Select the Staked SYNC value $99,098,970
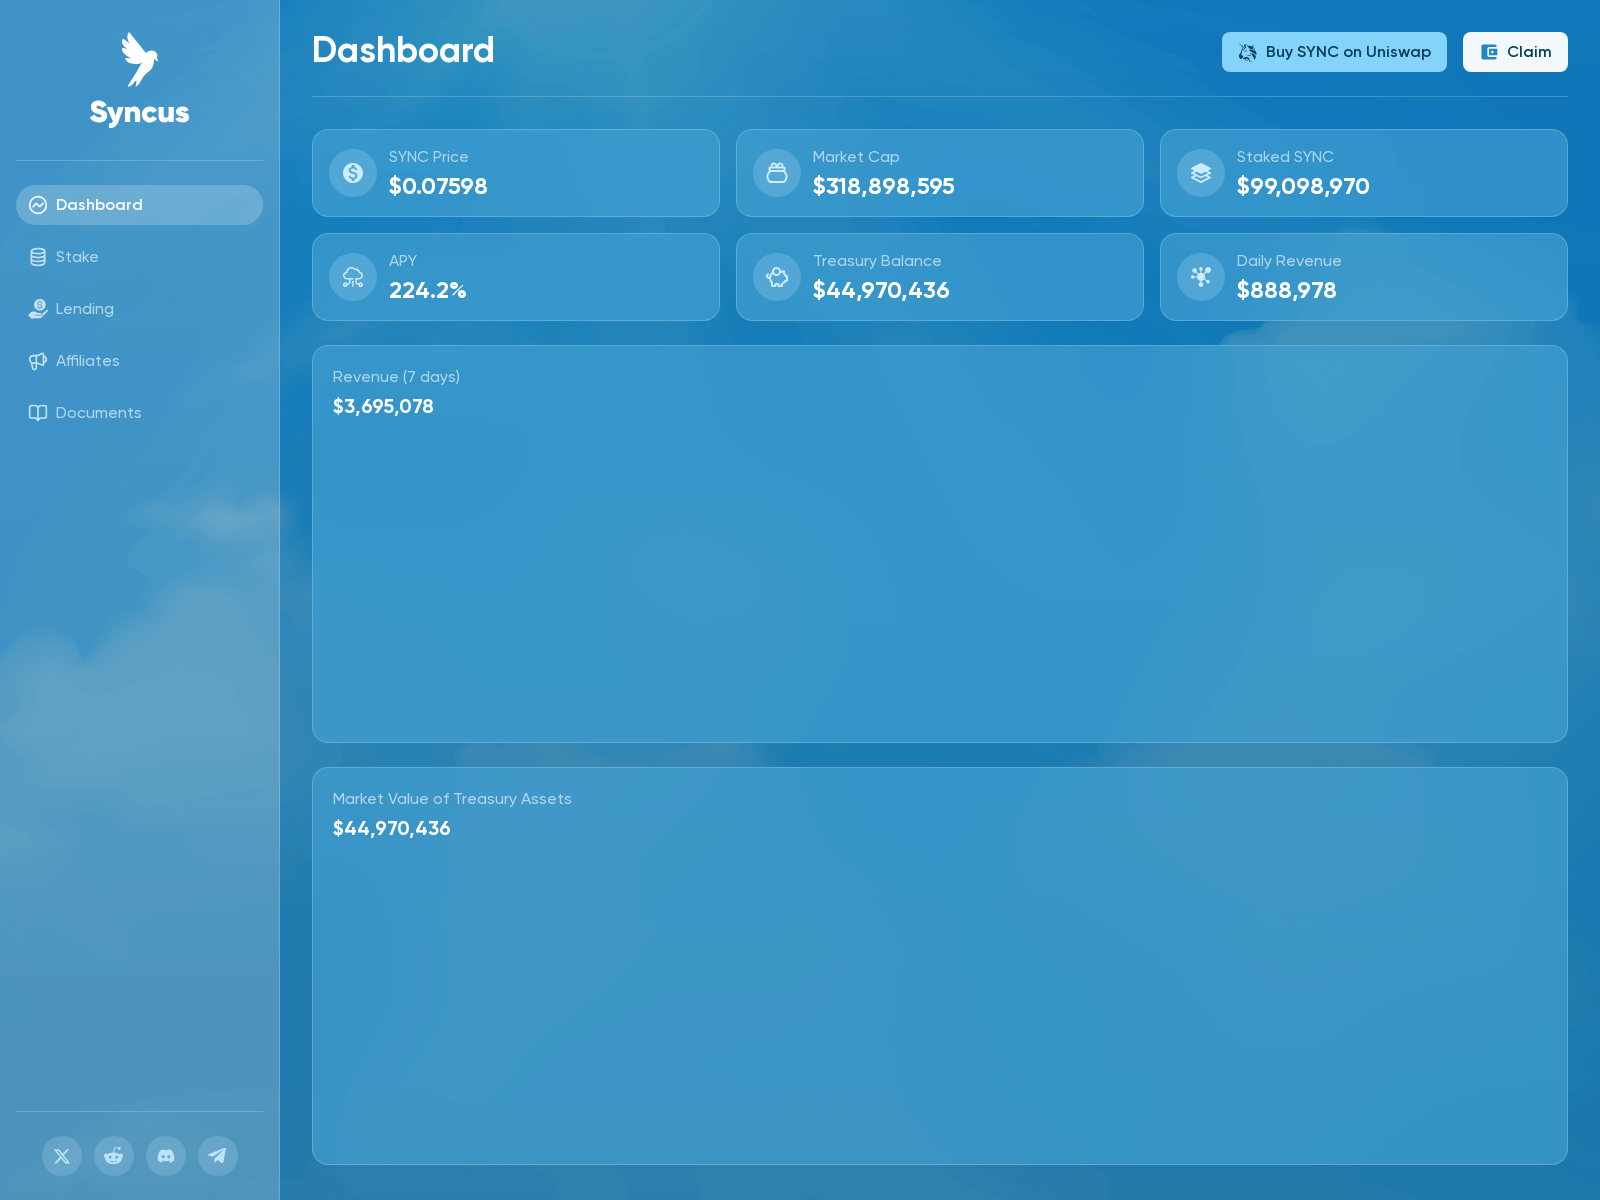 pos(1303,186)
